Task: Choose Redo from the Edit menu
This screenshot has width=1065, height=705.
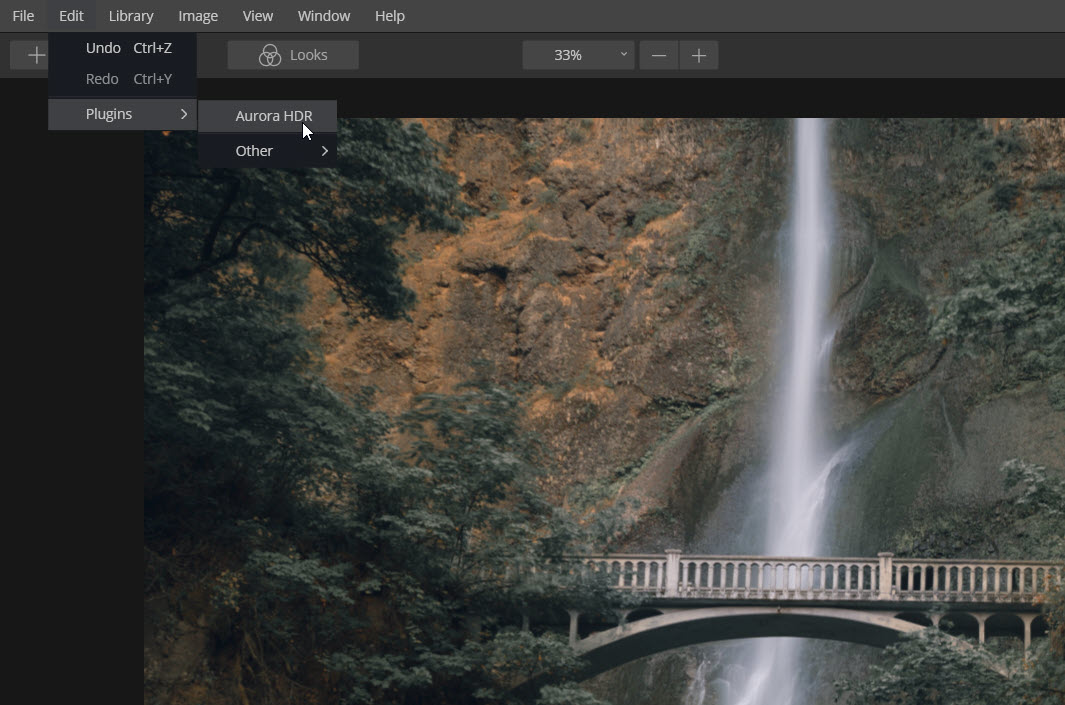Action: (x=123, y=79)
